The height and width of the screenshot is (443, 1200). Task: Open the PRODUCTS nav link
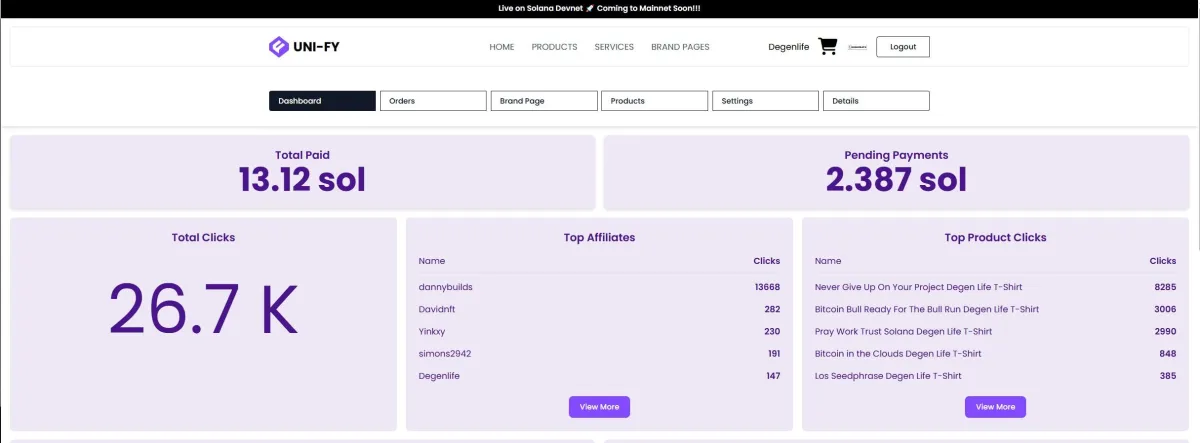pos(554,47)
